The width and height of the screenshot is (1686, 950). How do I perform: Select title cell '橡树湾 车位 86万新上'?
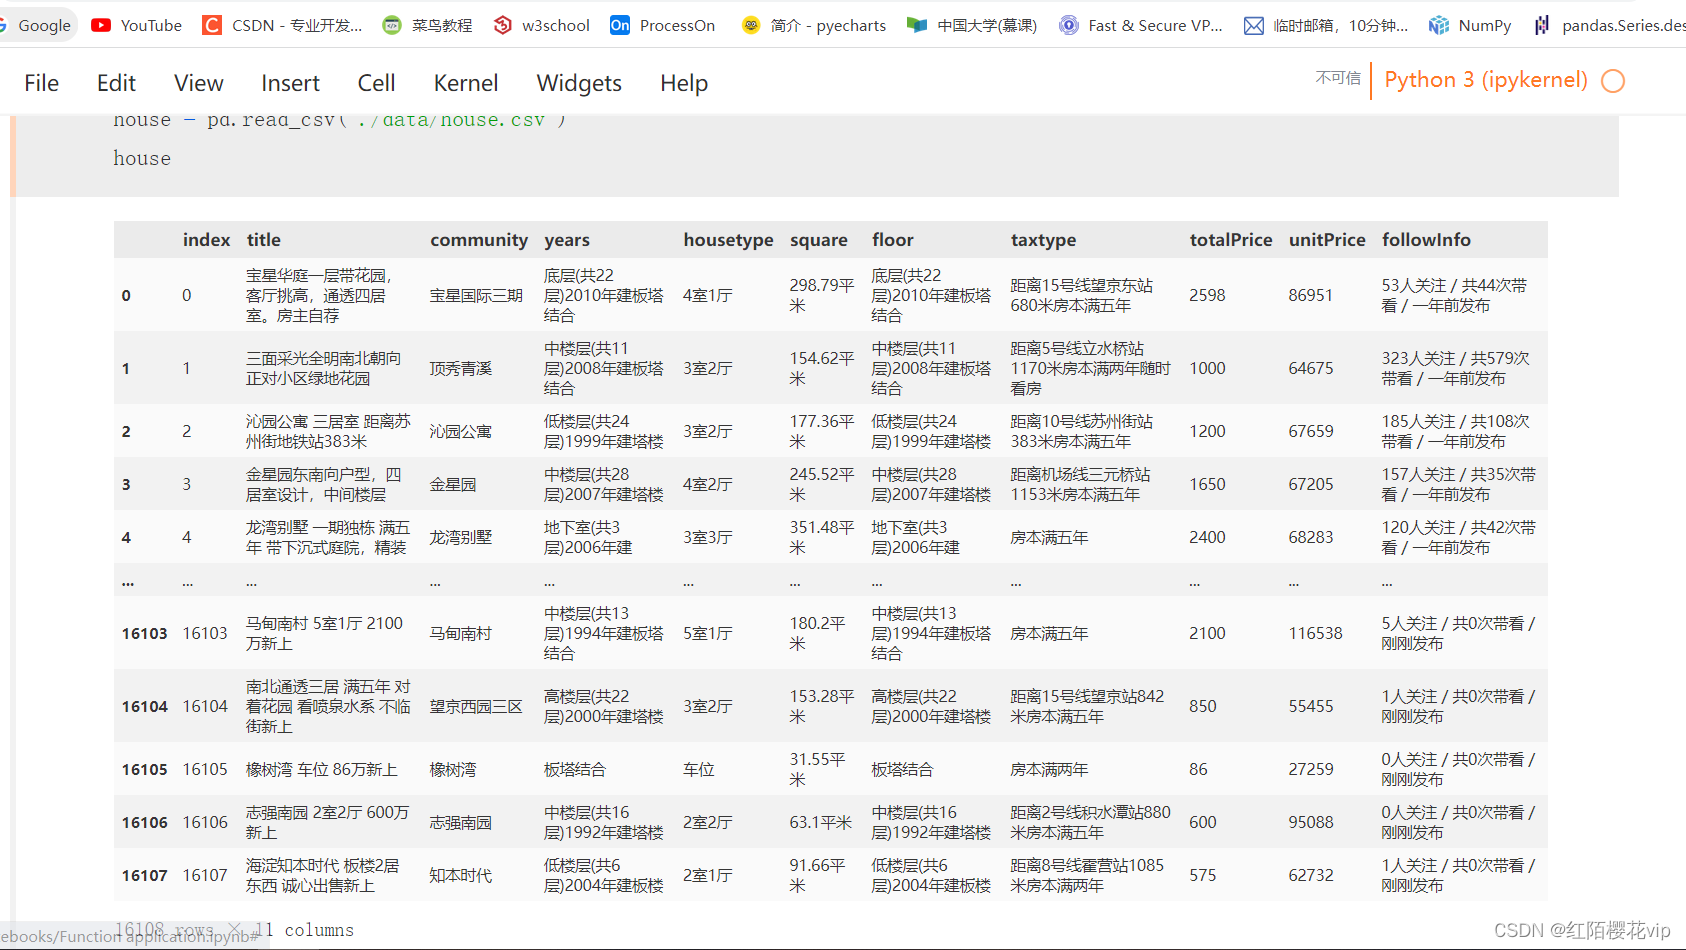tap(322, 769)
